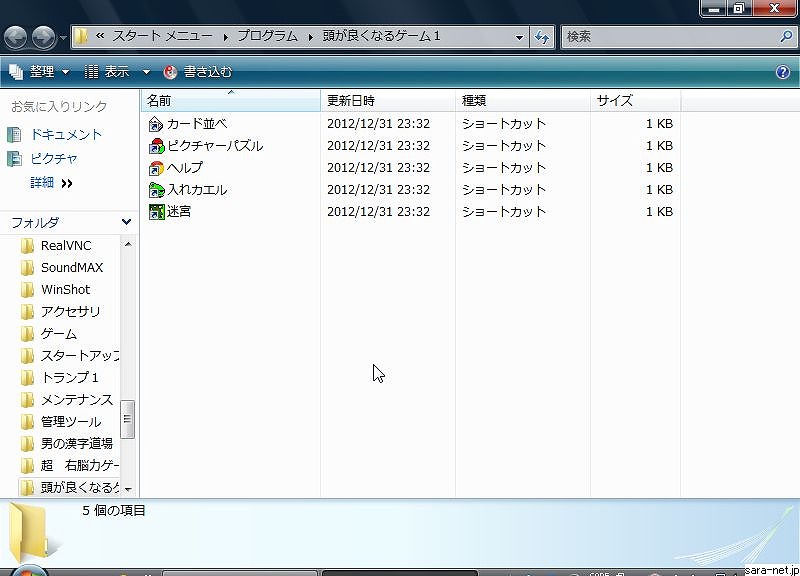
Task: Click the プログラム breadcrumb in address bar
Action: tap(266, 36)
